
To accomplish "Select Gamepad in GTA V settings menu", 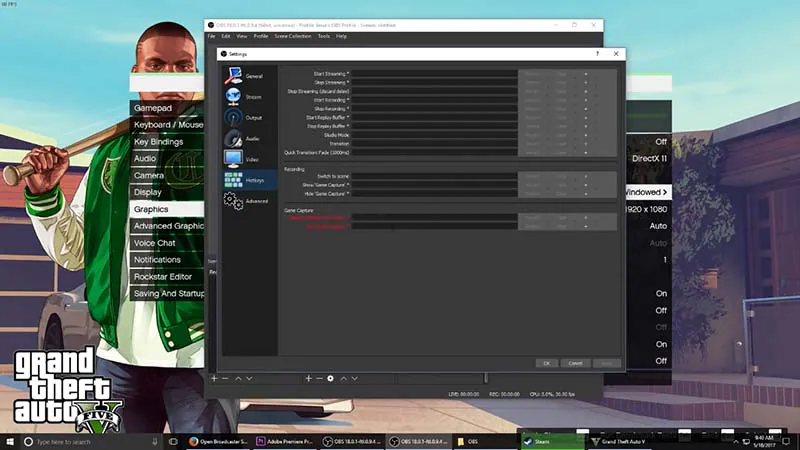I will [167, 108].
